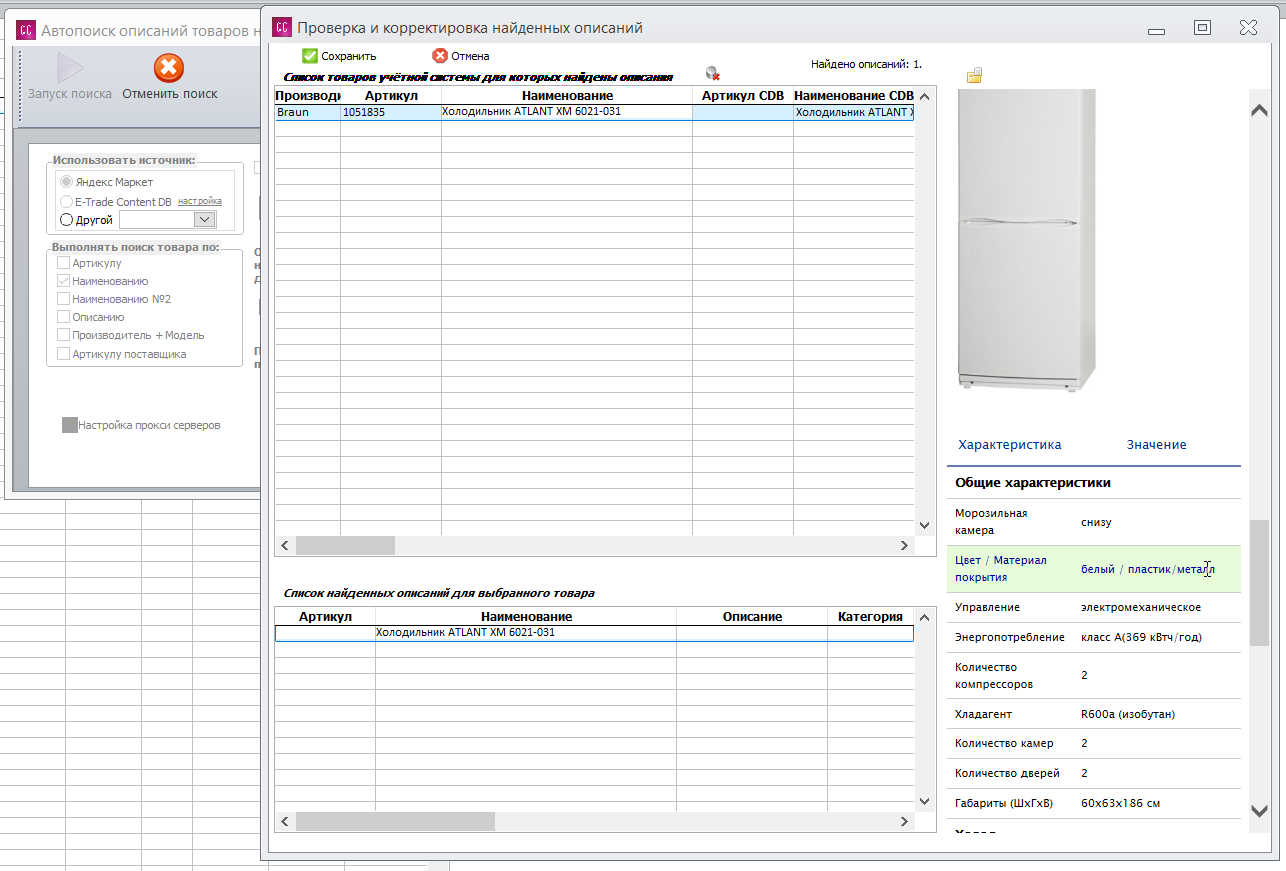This screenshot has height=871, width=1286.
Task: Click the Наименование header in products table
Action: [567, 95]
